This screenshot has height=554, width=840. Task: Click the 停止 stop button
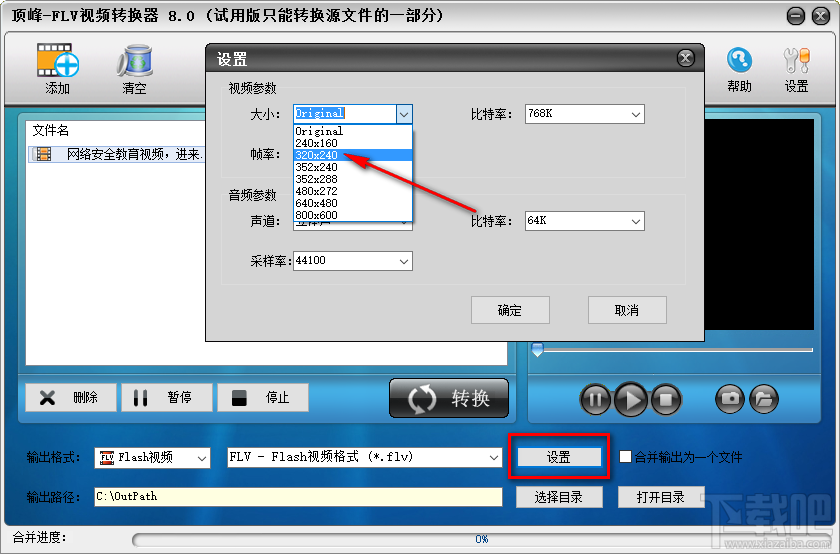(262, 398)
